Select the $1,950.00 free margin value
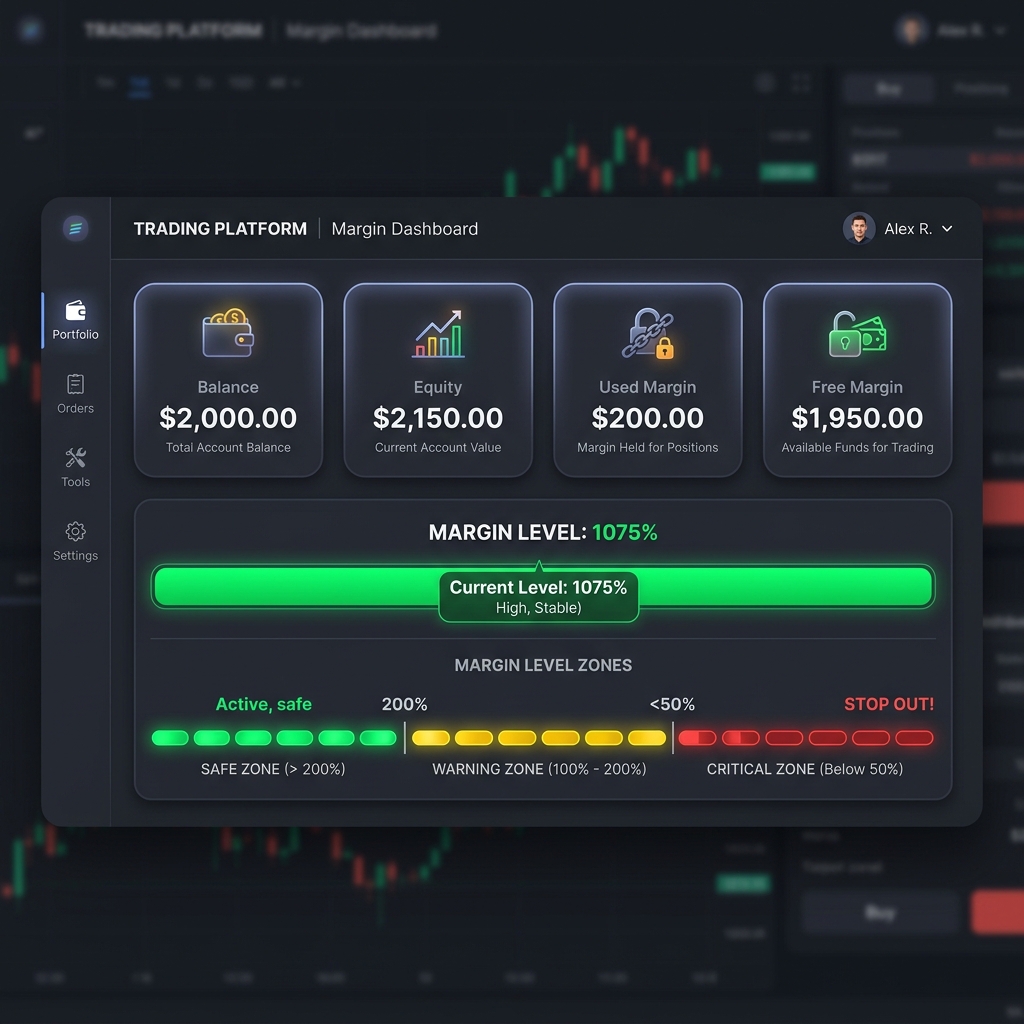This screenshot has height=1024, width=1024. pyautogui.click(x=857, y=418)
